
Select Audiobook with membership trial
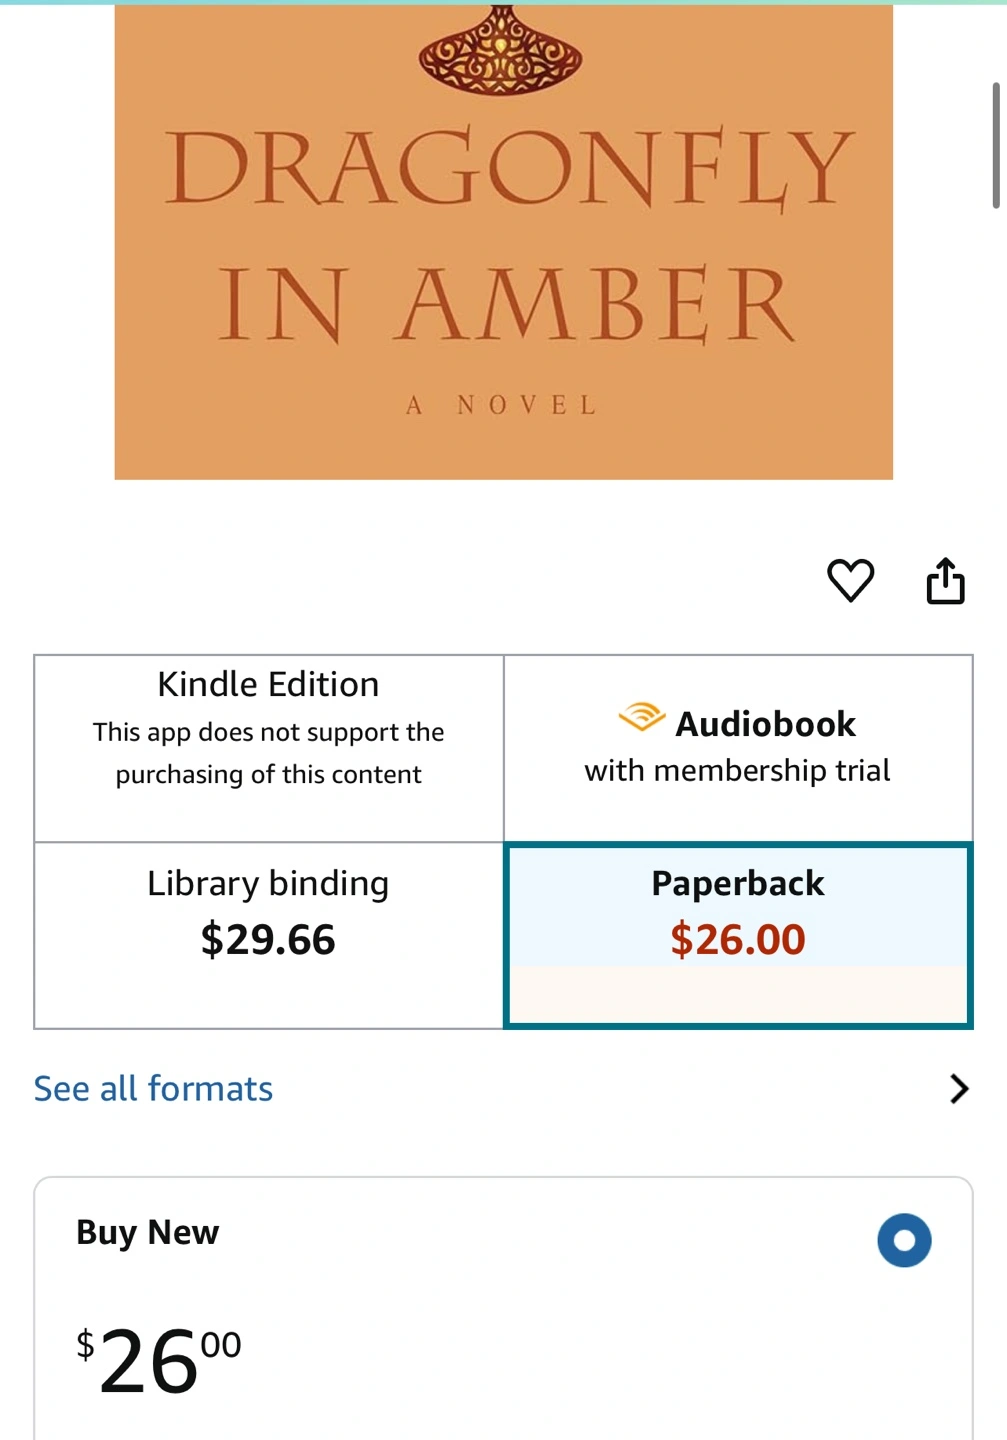coord(738,748)
